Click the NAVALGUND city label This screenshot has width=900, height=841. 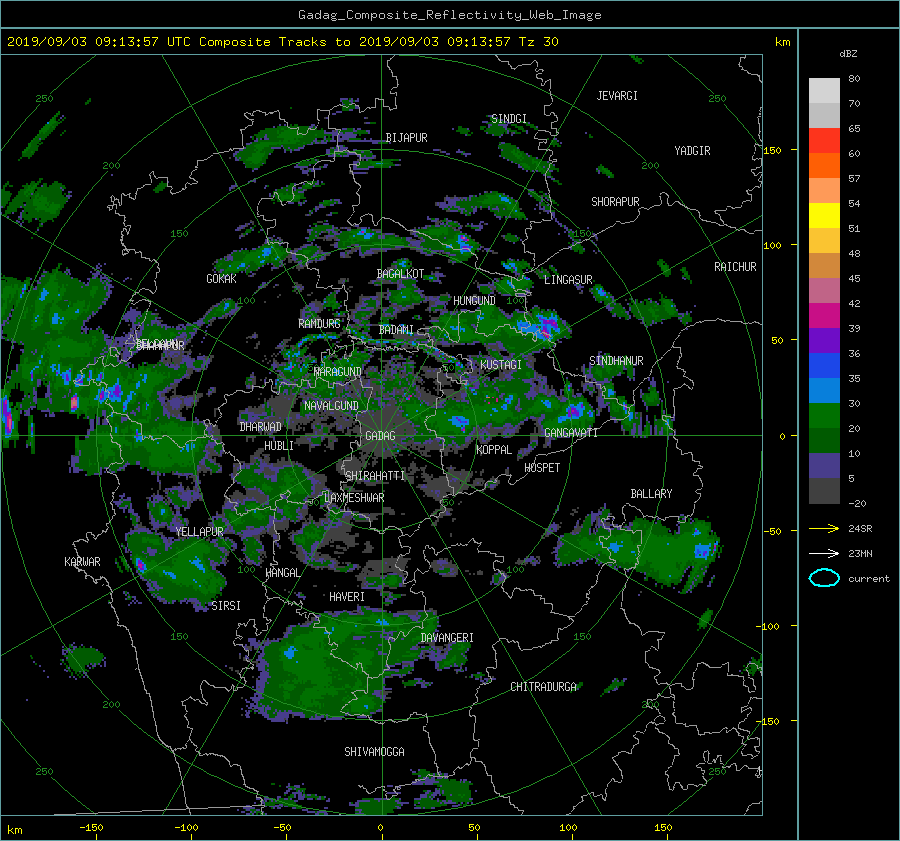pos(331,406)
